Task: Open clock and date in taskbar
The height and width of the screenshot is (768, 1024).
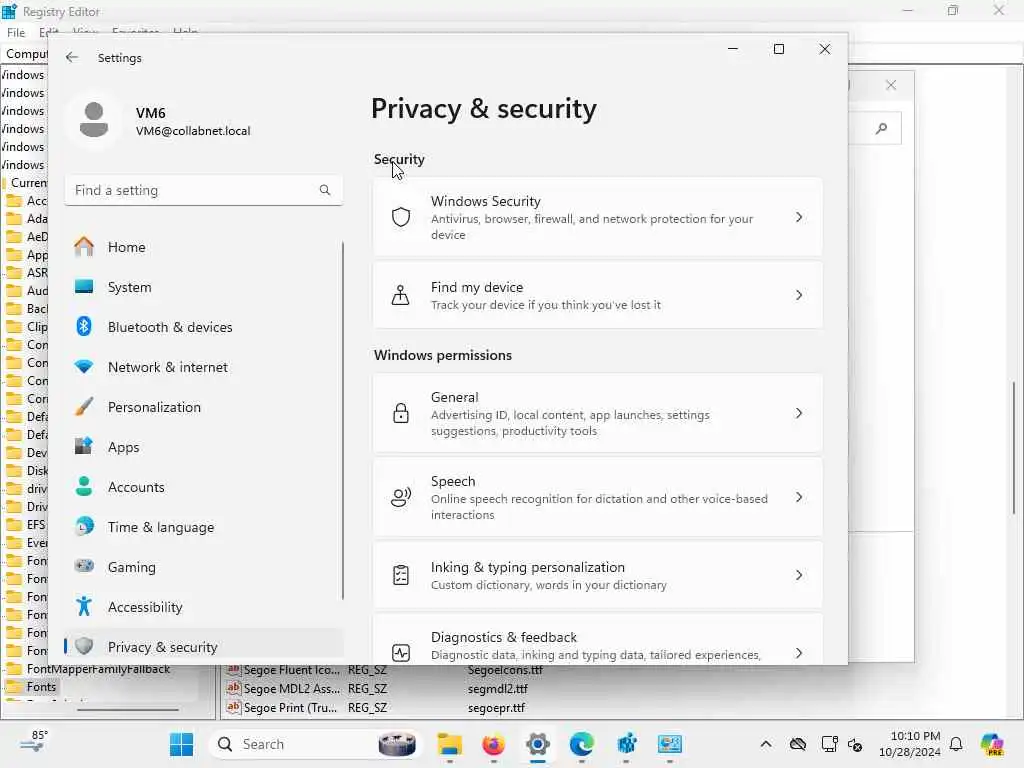Action: point(909,744)
